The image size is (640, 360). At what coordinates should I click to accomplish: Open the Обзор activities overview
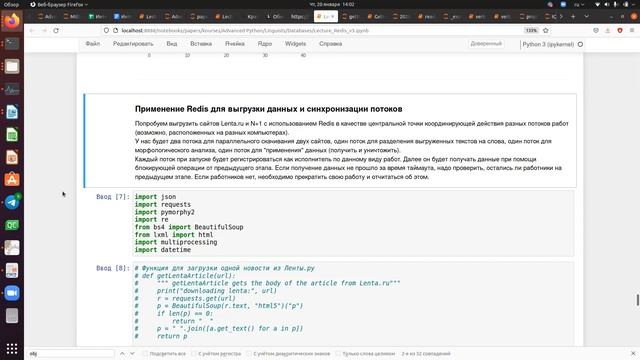click(x=11, y=4)
